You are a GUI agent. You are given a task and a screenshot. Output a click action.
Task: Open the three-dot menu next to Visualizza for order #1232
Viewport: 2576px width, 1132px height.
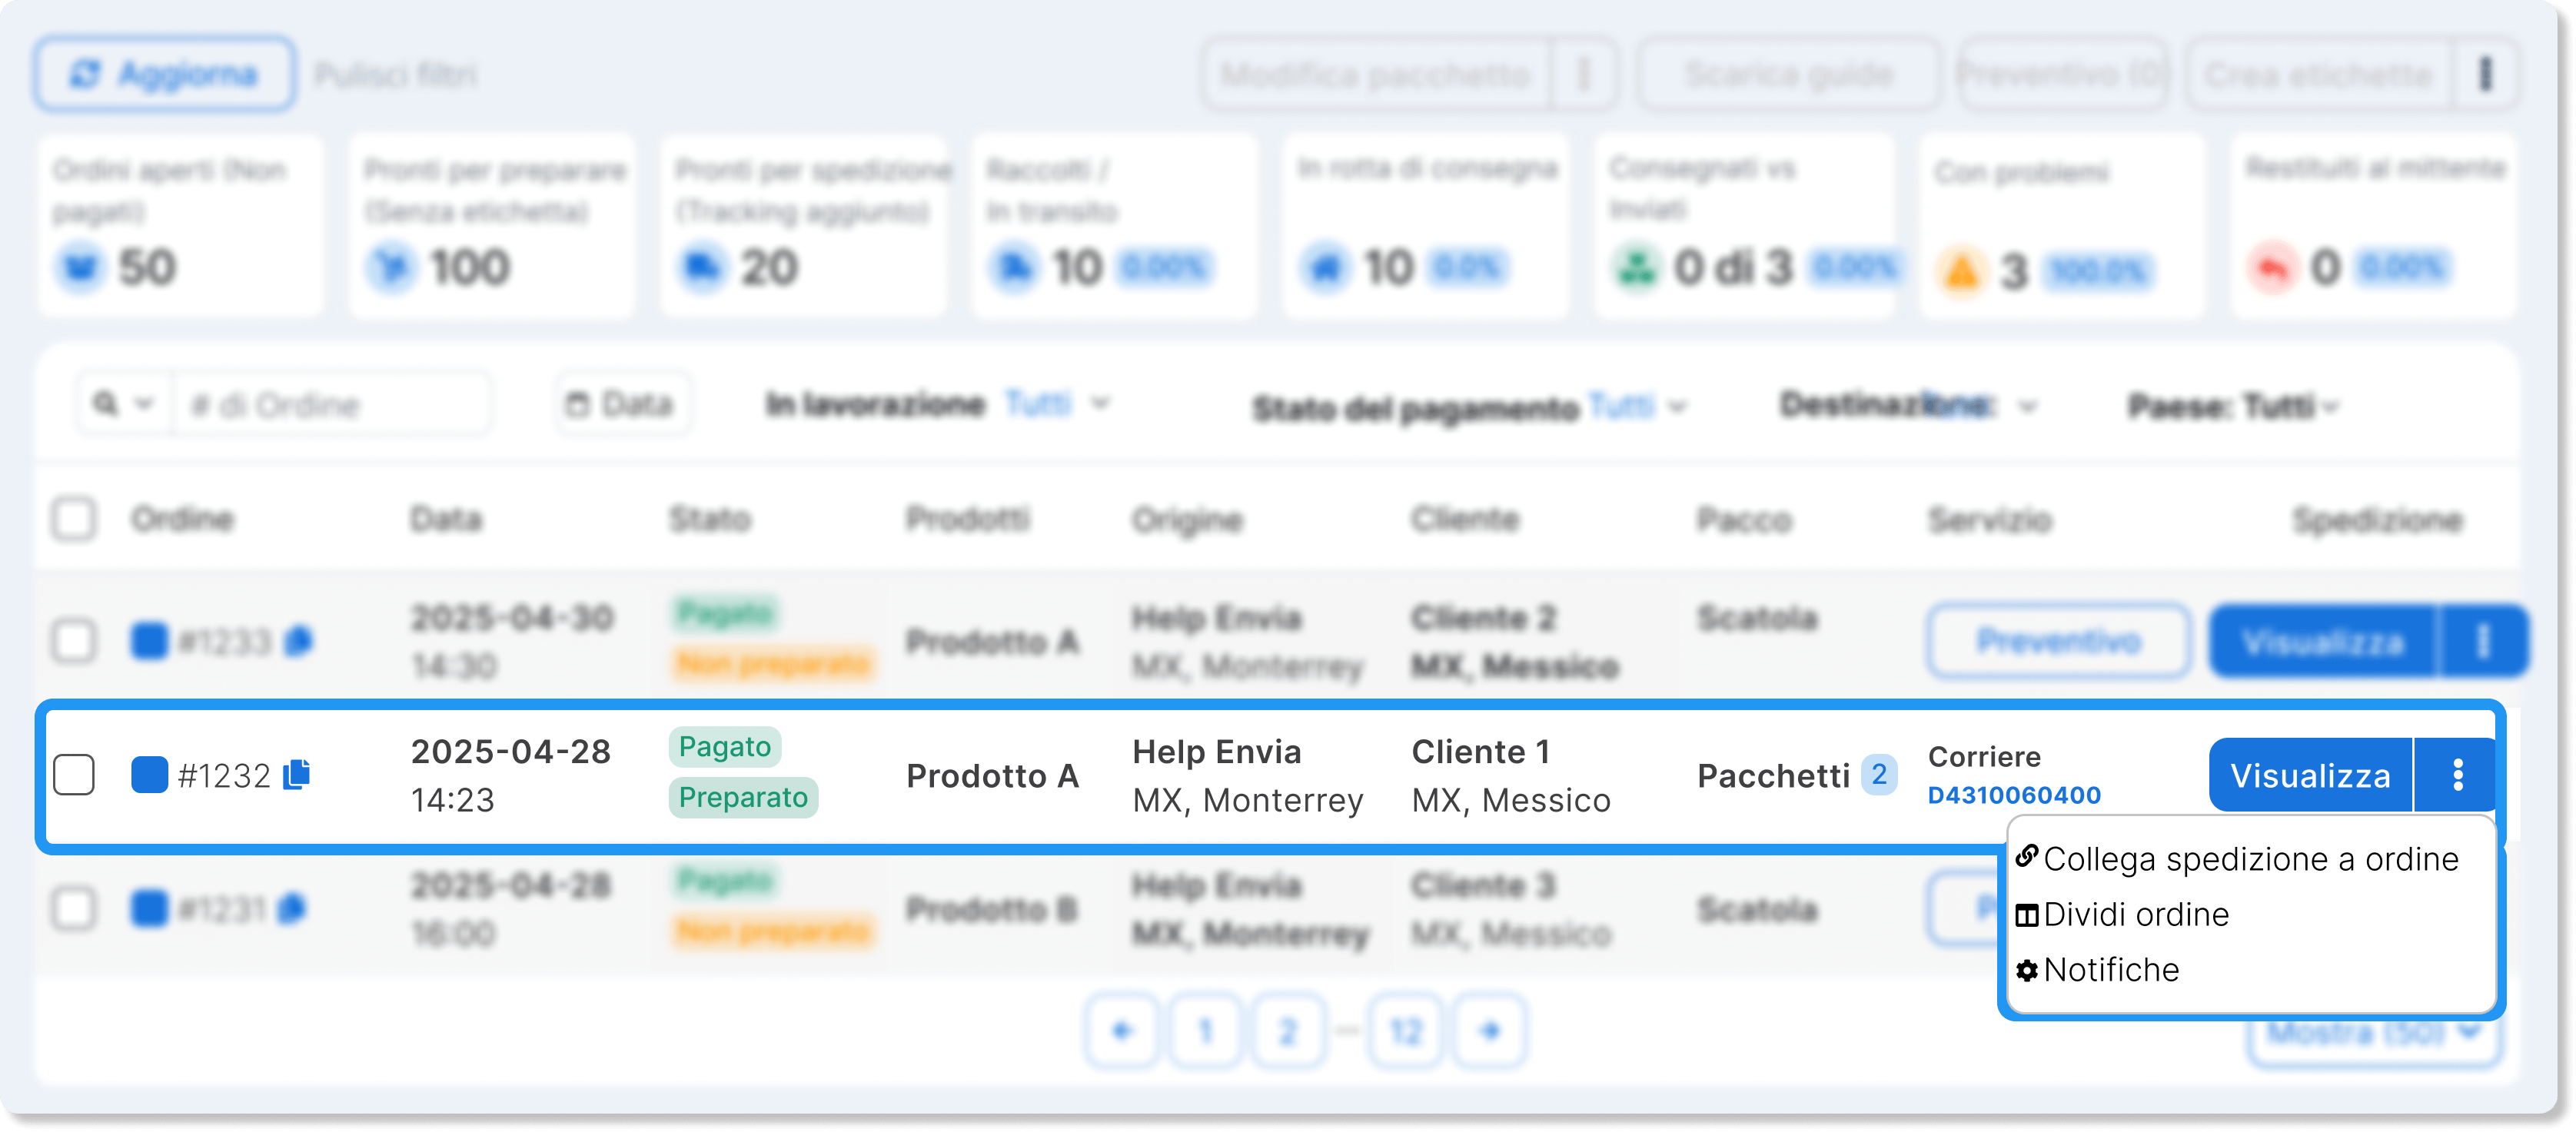(2457, 775)
